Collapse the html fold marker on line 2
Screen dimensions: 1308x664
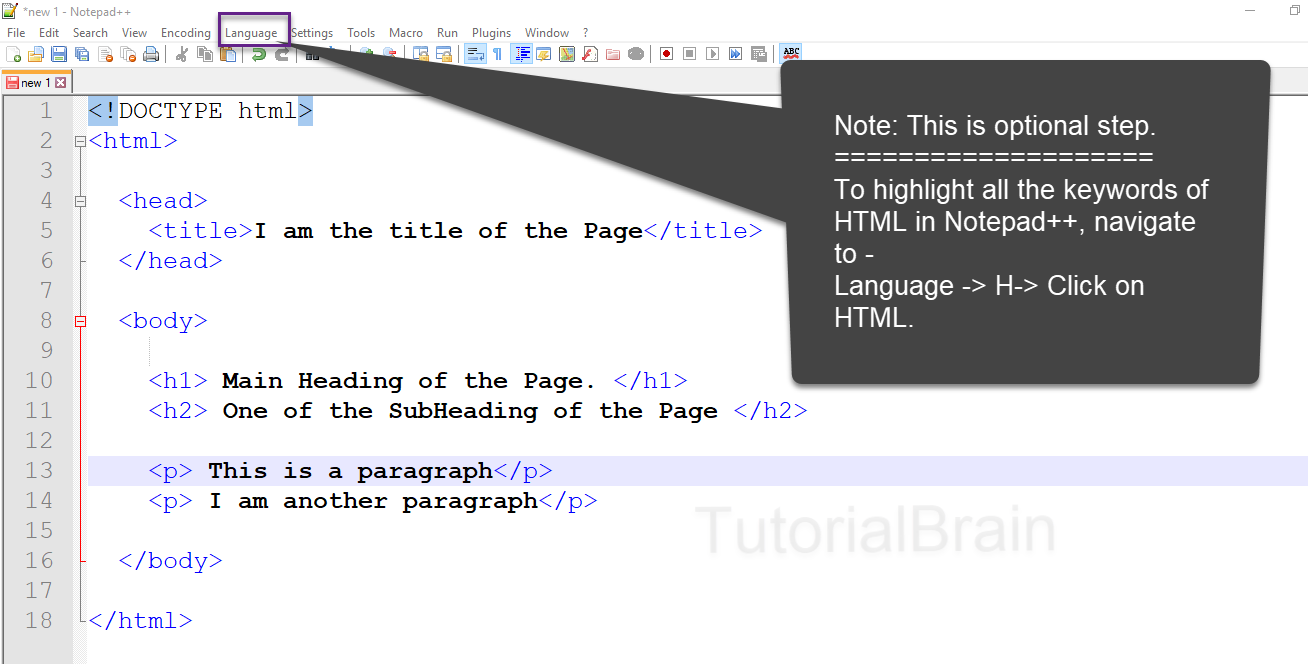[x=81, y=141]
